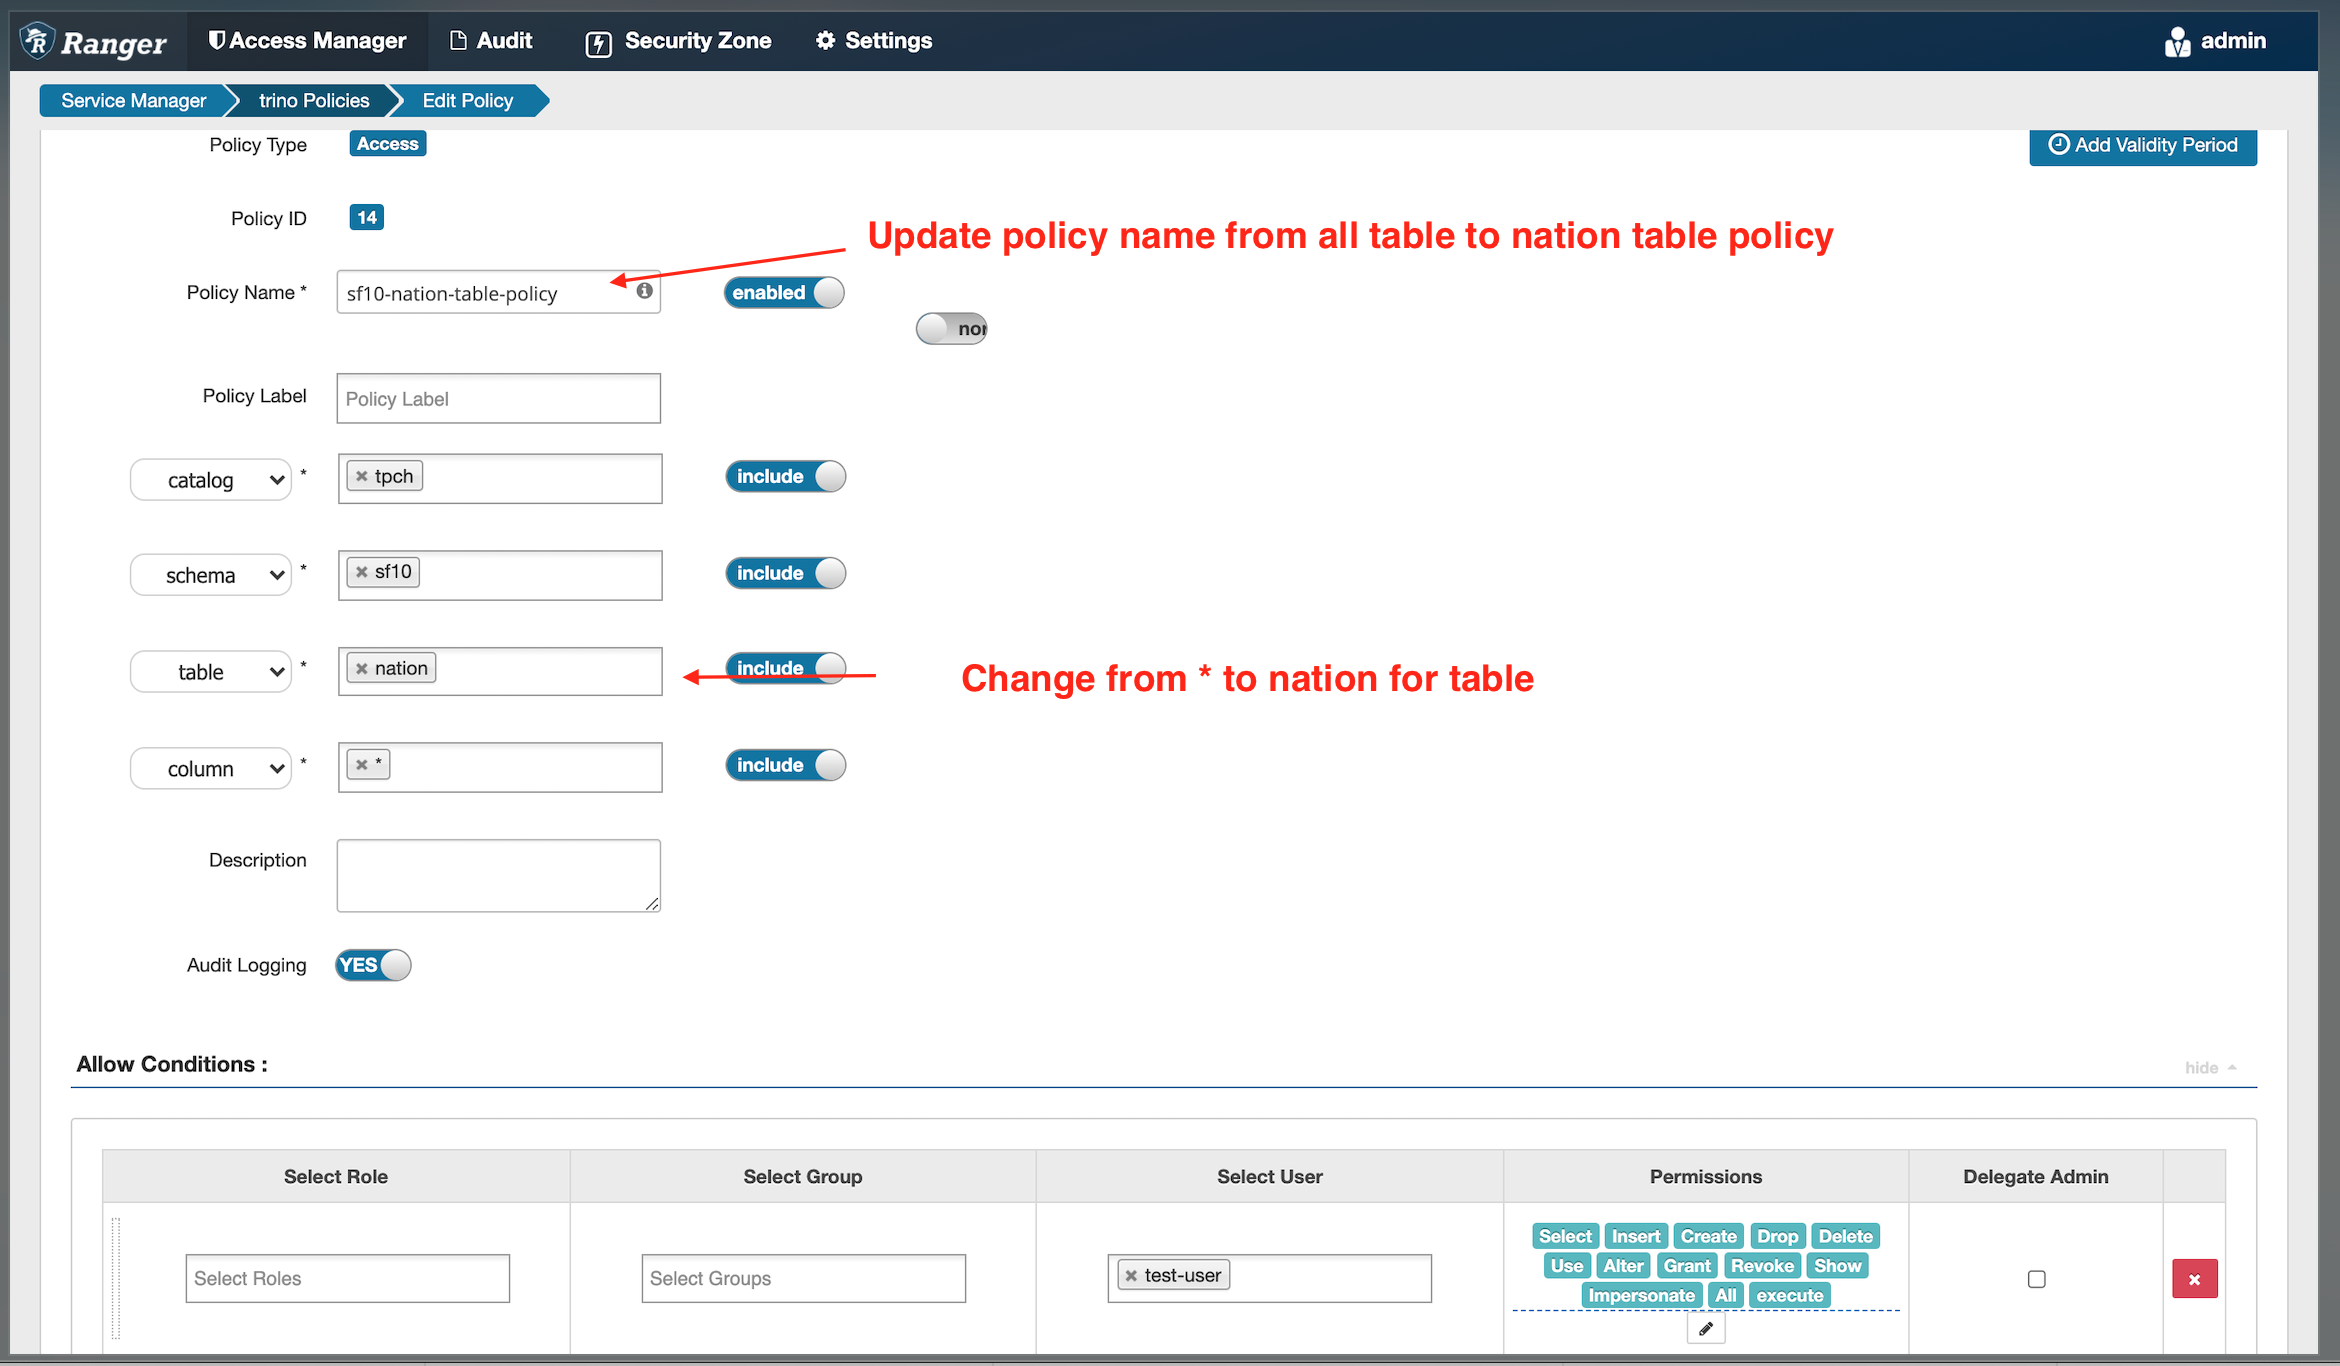The height and width of the screenshot is (1366, 2340).
Task: Click the pencil icon to edit permissions
Action: click(1706, 1329)
